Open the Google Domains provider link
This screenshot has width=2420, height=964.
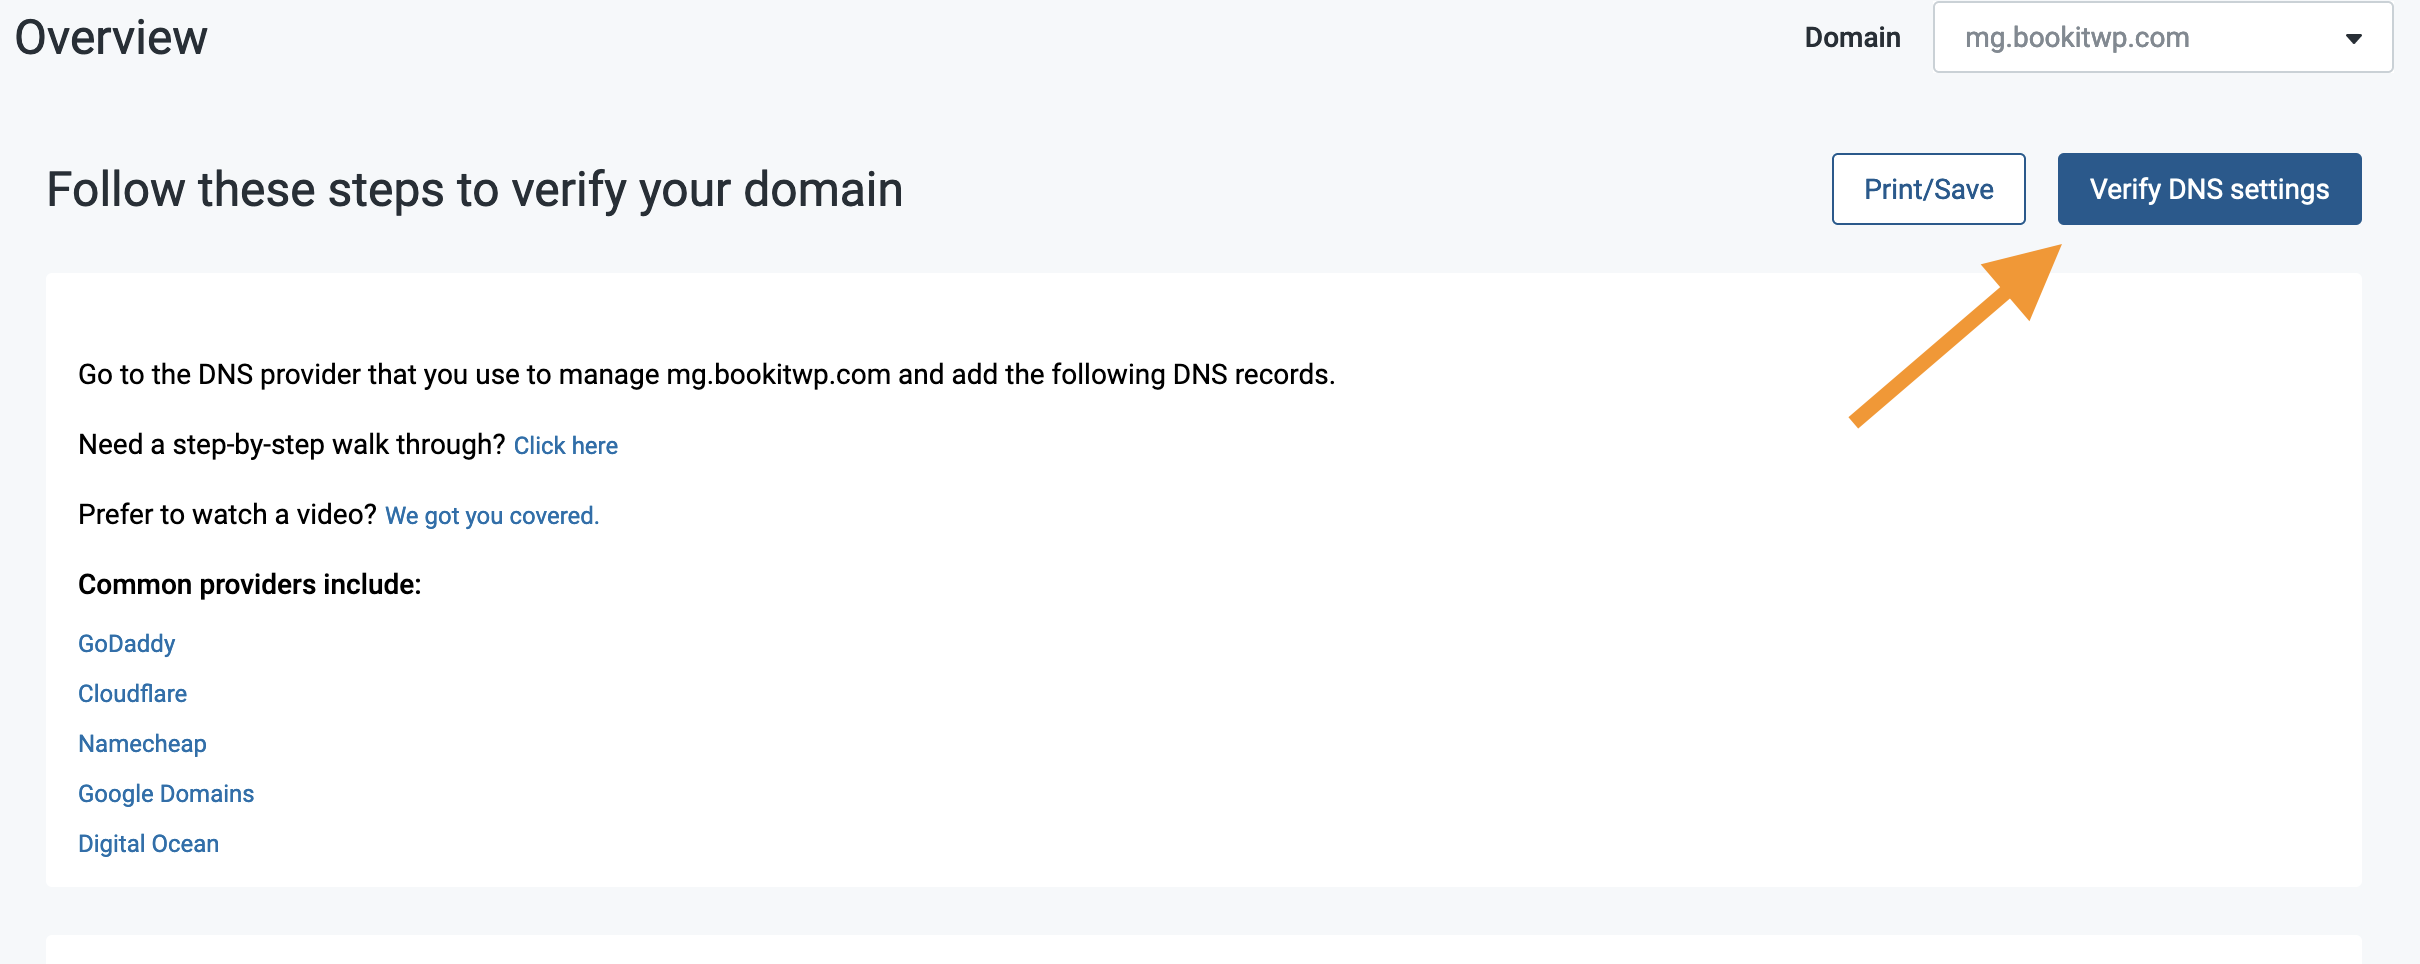point(166,793)
